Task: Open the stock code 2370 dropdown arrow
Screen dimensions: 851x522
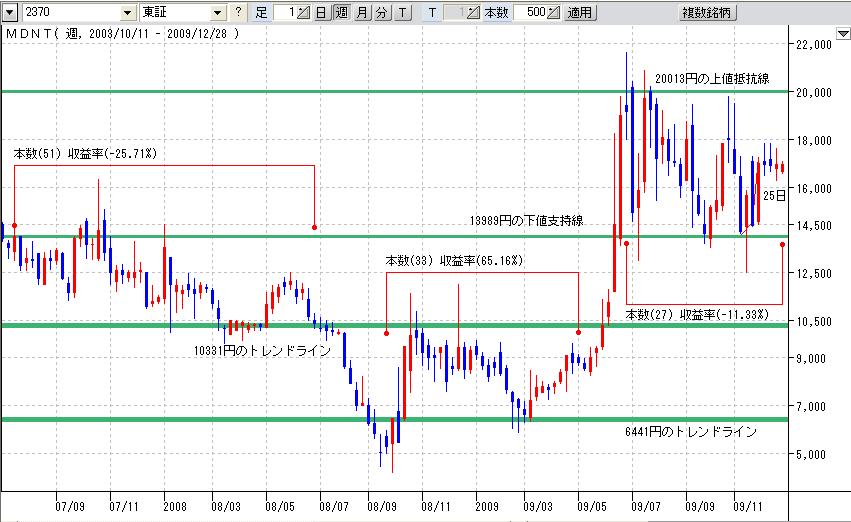Action: pos(127,13)
